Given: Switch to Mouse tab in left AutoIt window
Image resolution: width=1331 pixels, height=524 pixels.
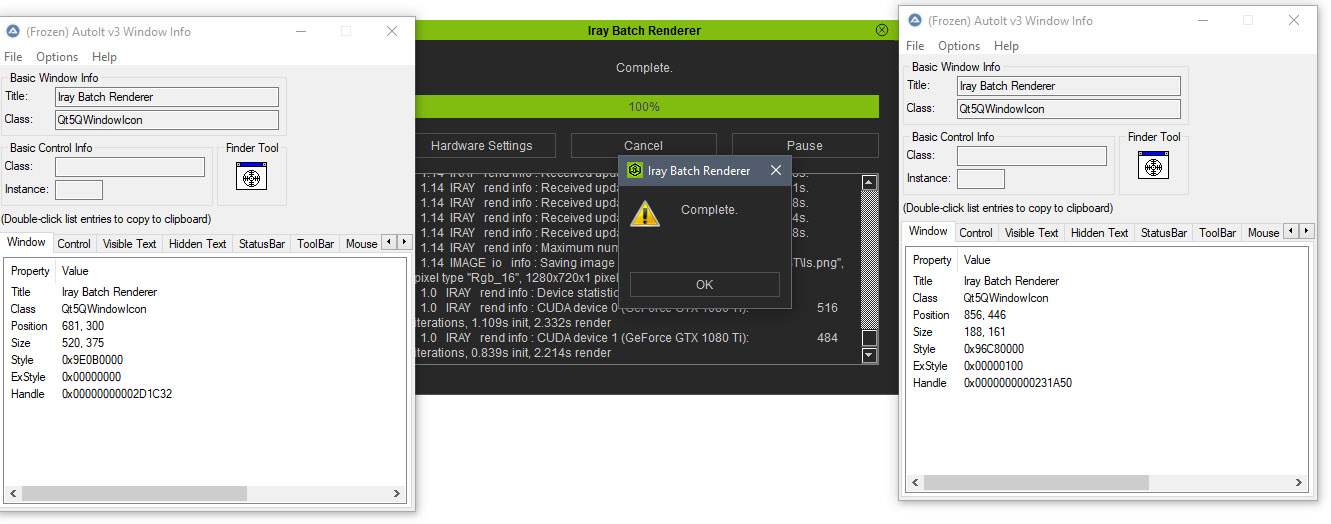Looking at the screenshot, I should click(x=361, y=243).
